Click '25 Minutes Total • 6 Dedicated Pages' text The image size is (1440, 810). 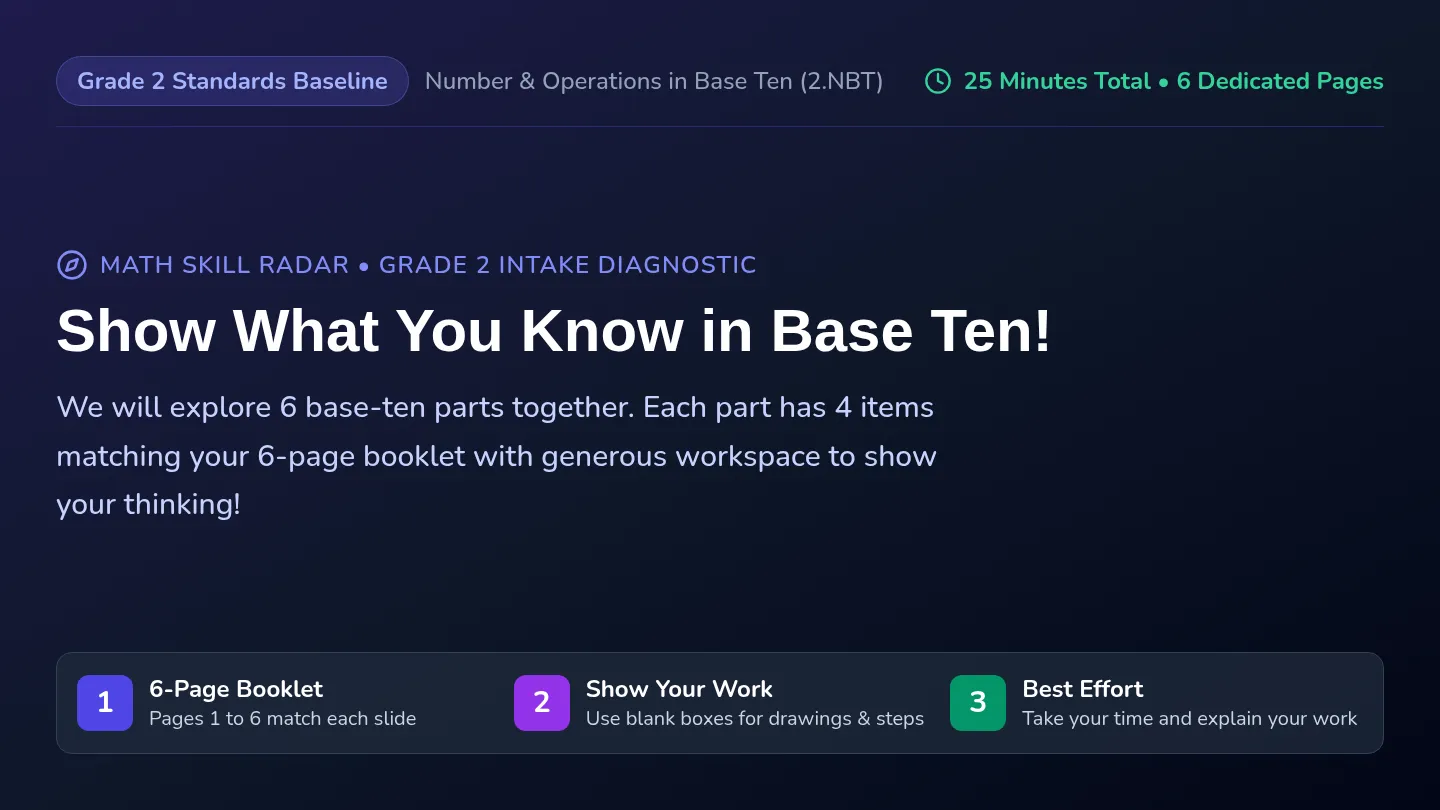1174,81
